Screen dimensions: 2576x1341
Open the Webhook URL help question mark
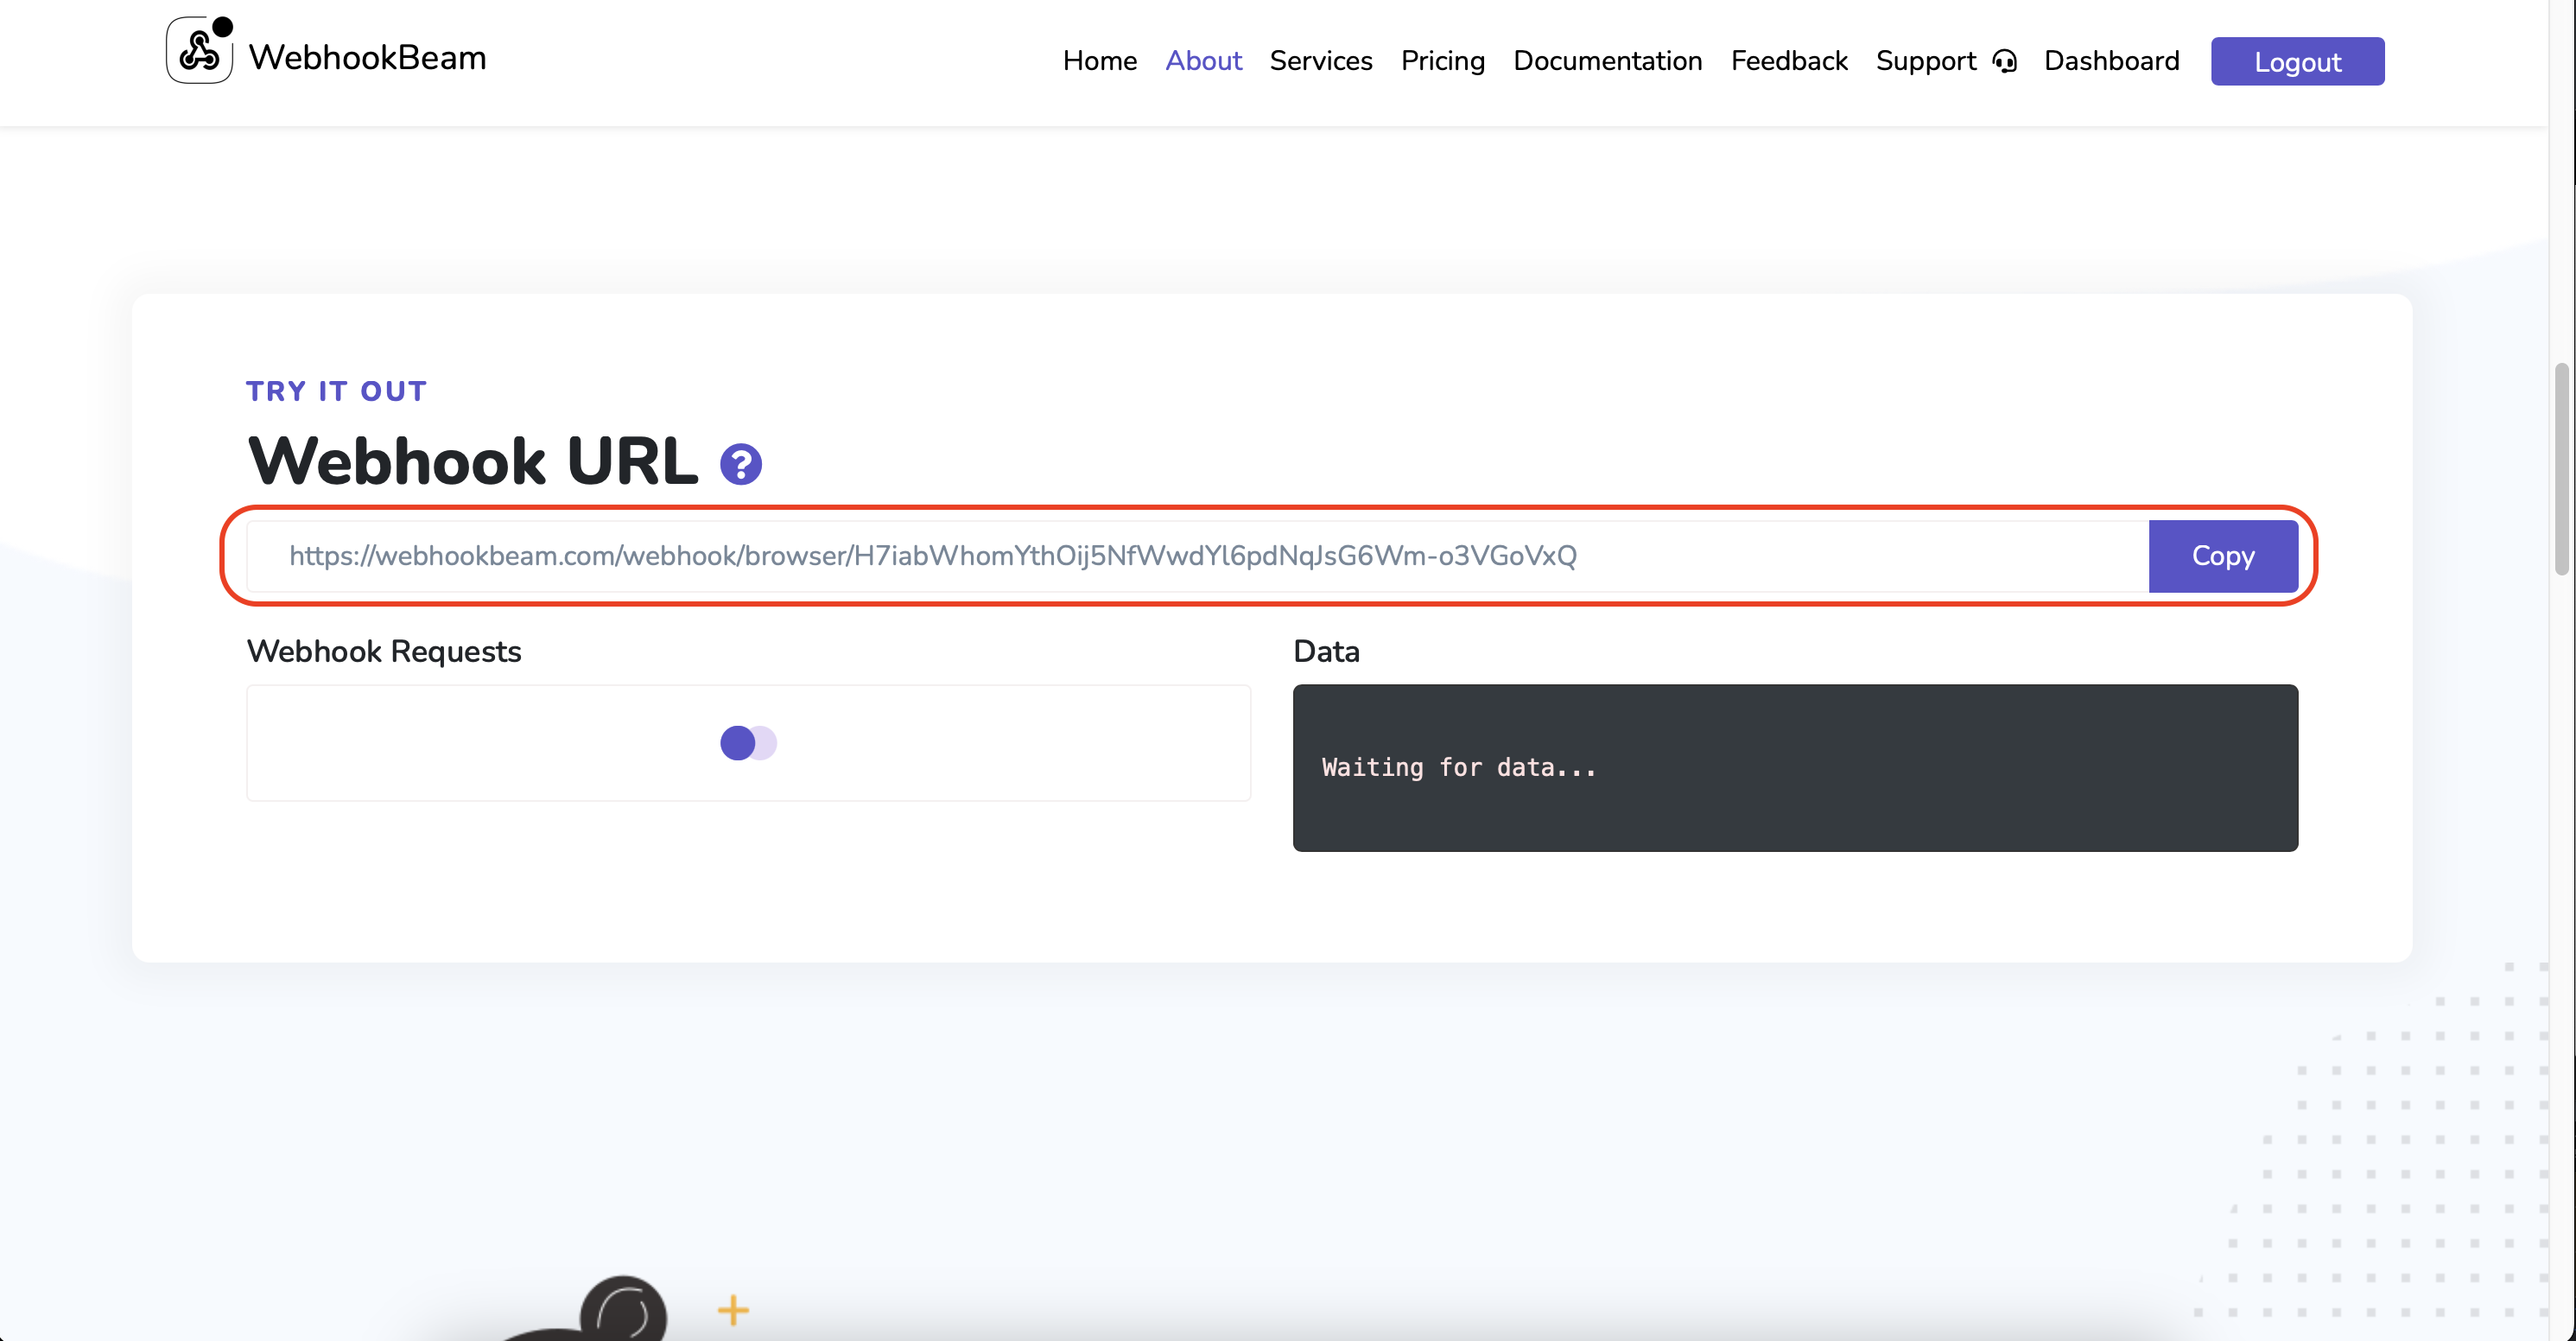pos(740,462)
